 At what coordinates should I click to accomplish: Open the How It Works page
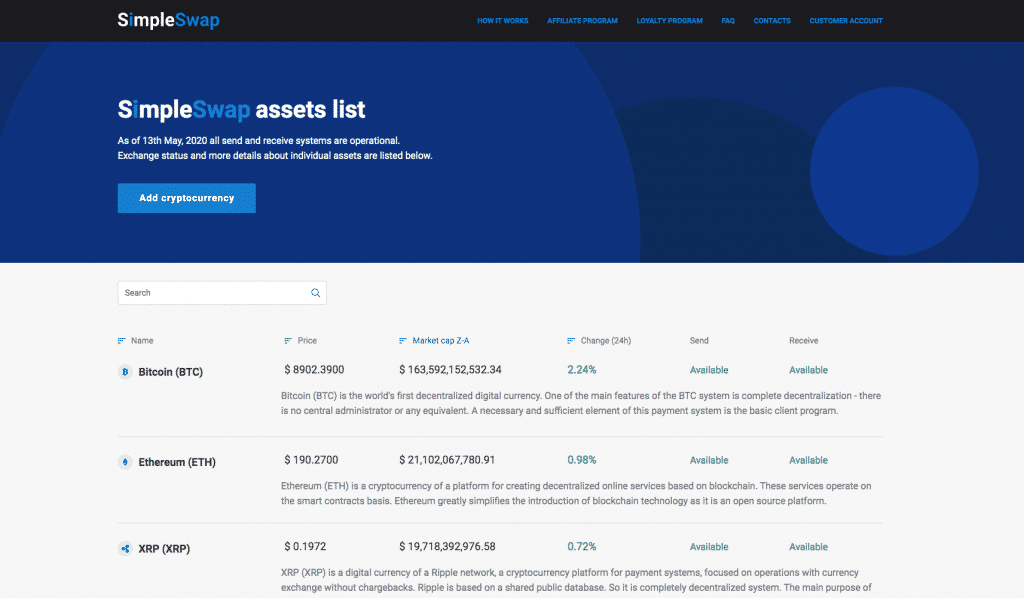point(502,21)
